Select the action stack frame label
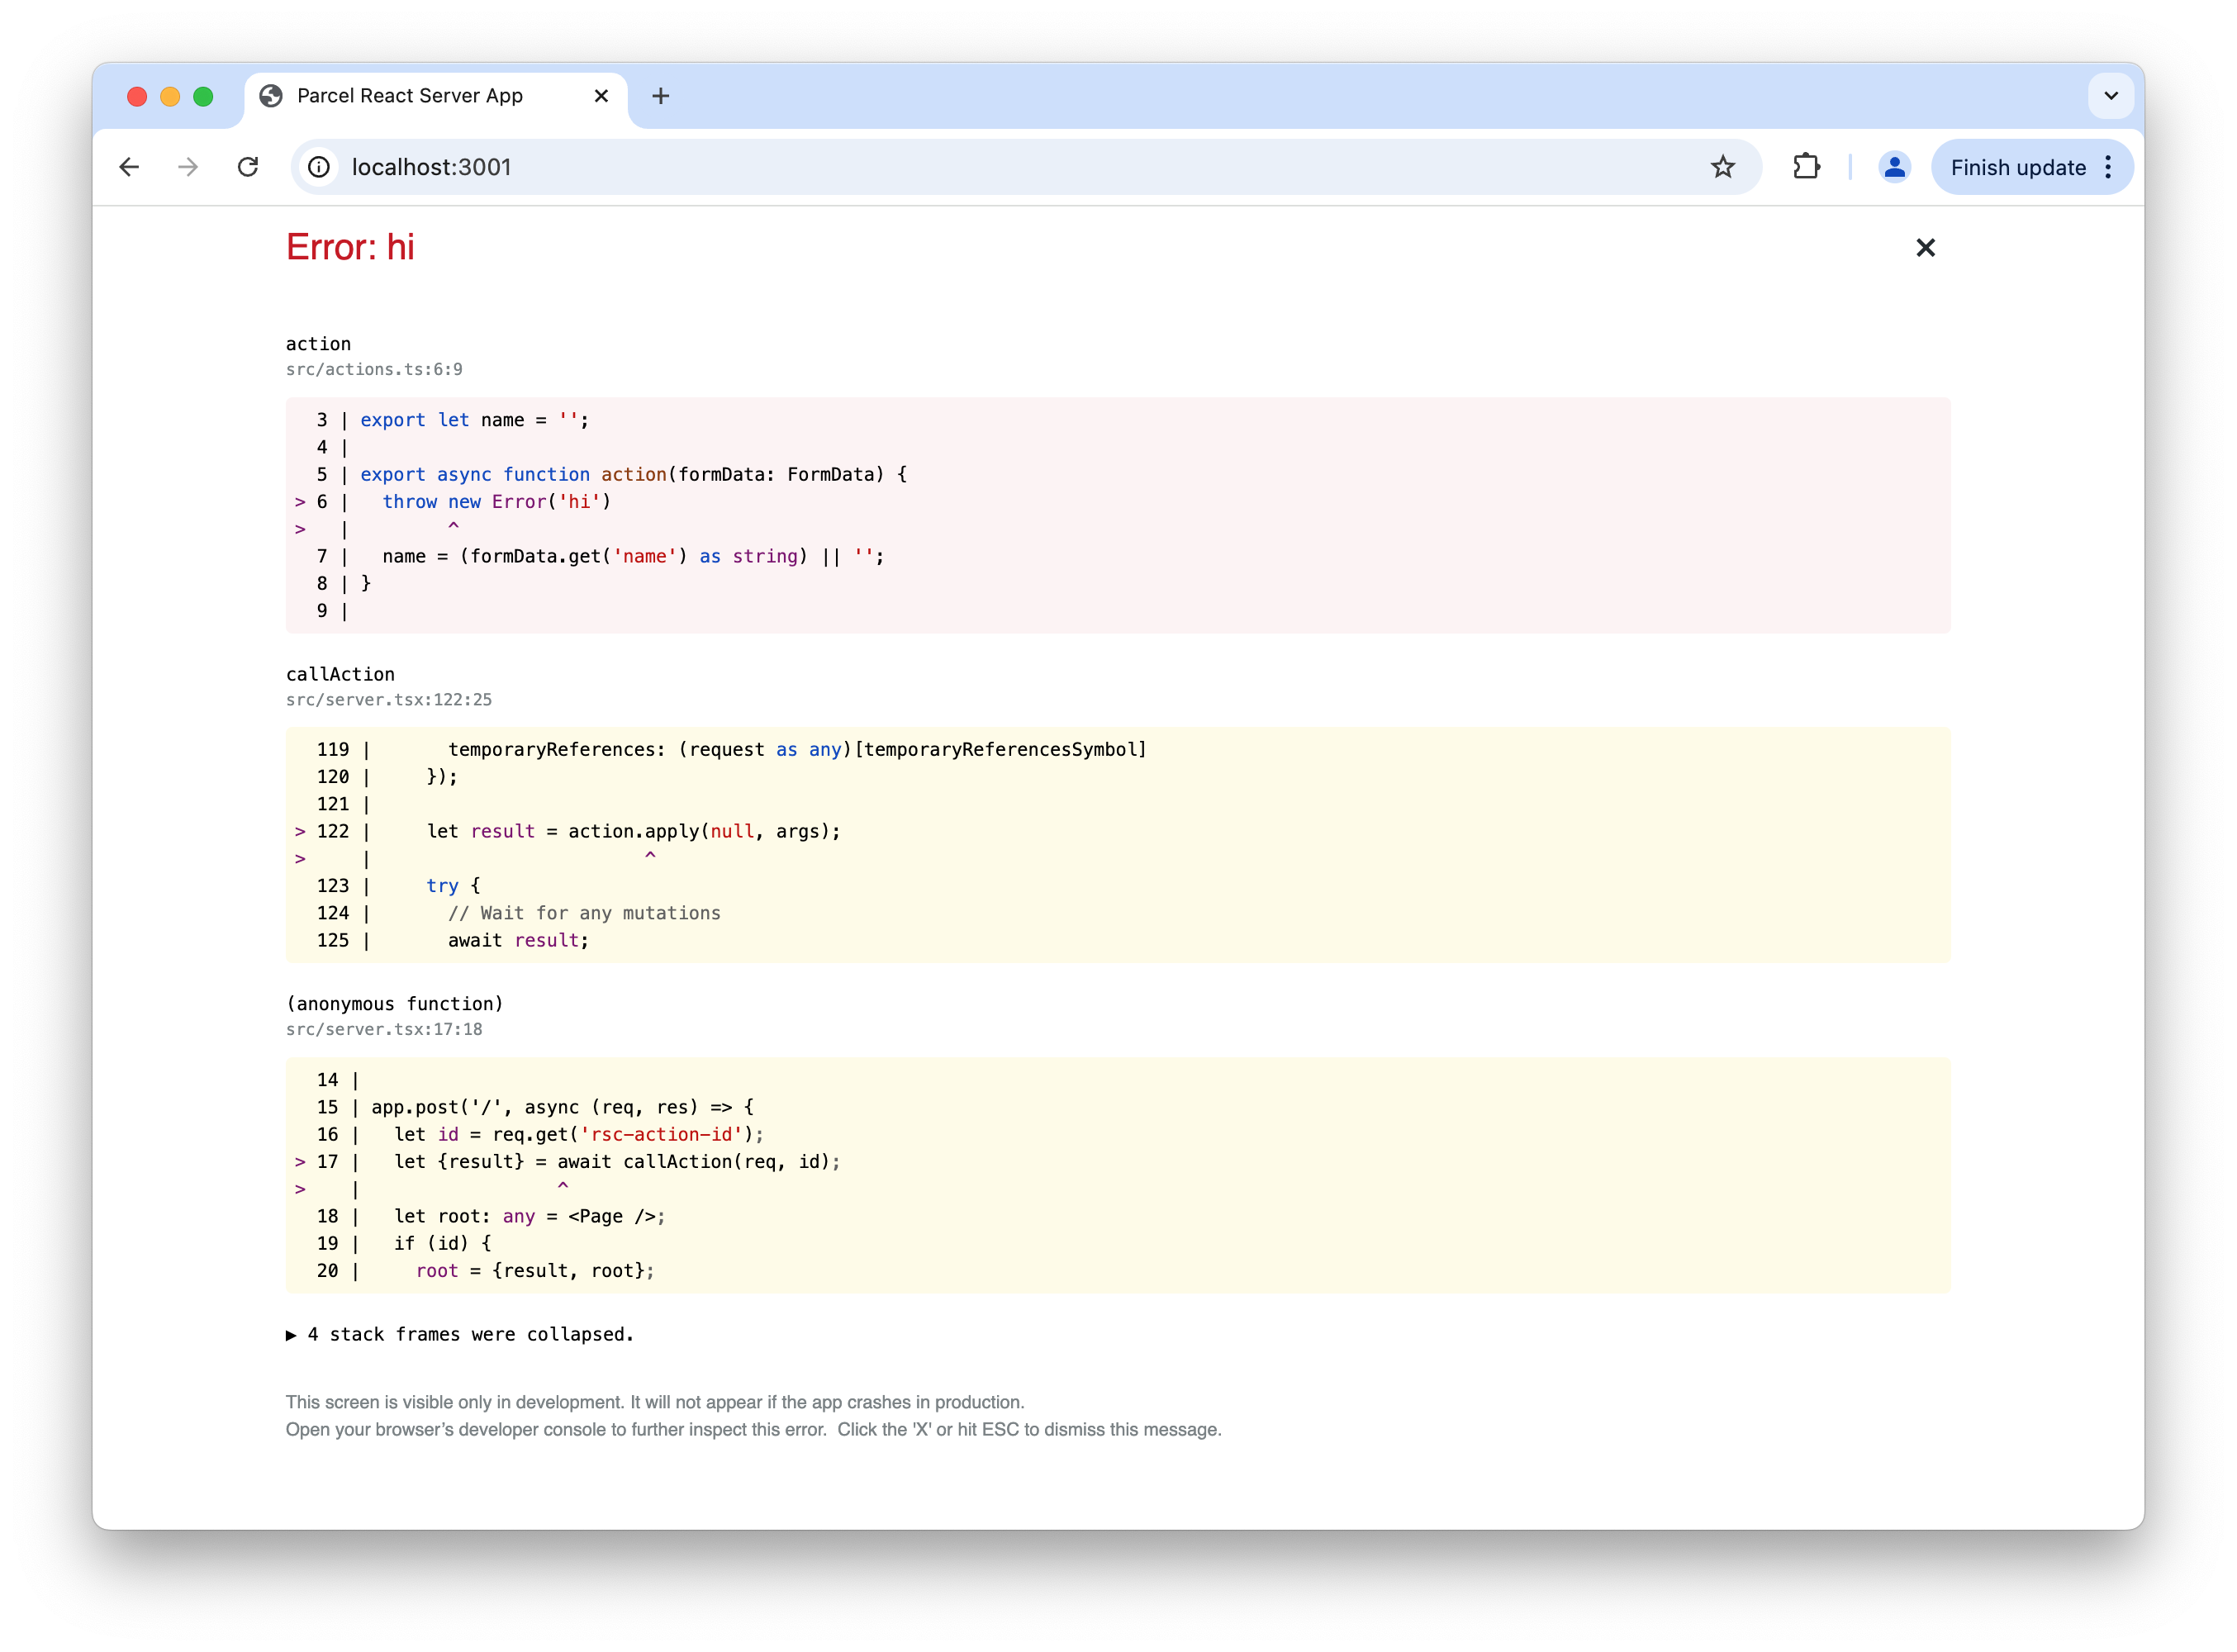Screen dimensions: 2237x1652 pyautogui.click(x=318, y=342)
